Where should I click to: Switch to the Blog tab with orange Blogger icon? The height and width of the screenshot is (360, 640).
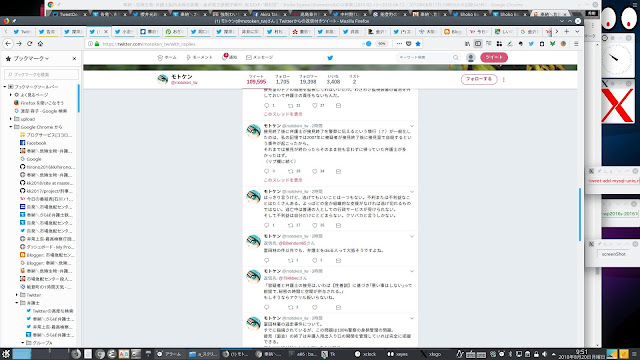point(453,31)
